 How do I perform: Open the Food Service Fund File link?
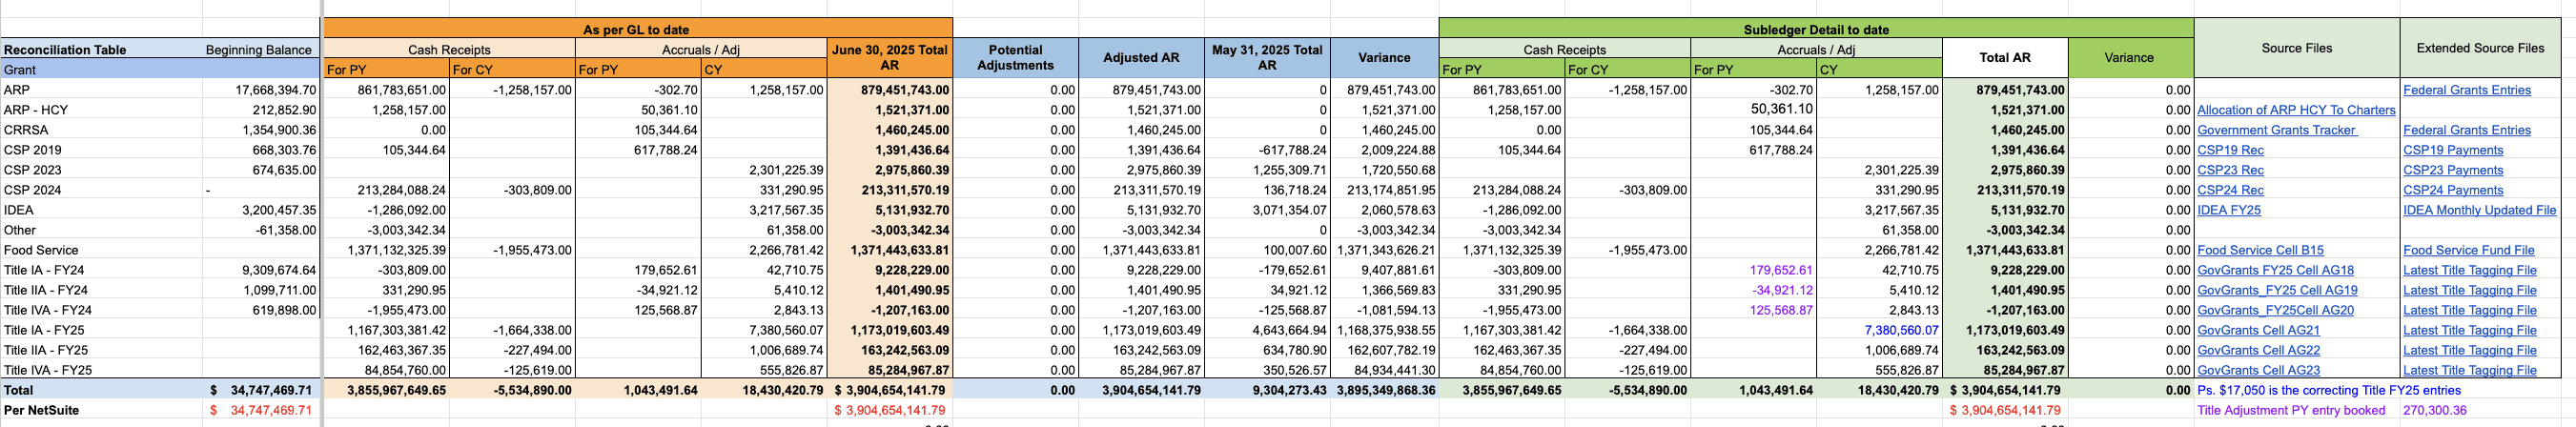click(2468, 250)
